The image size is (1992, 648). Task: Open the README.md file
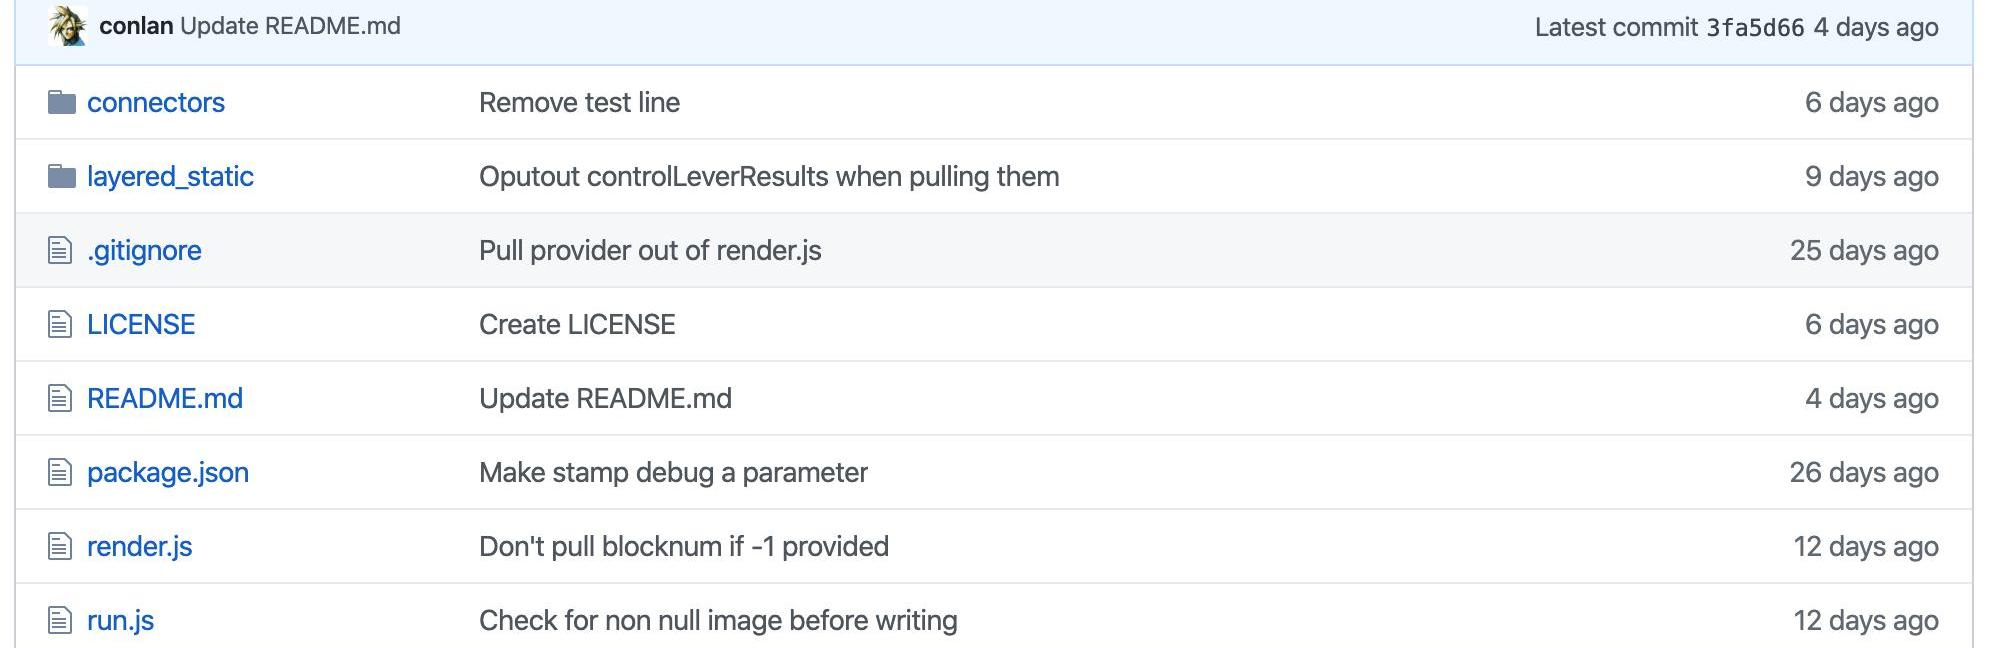[x=165, y=398]
